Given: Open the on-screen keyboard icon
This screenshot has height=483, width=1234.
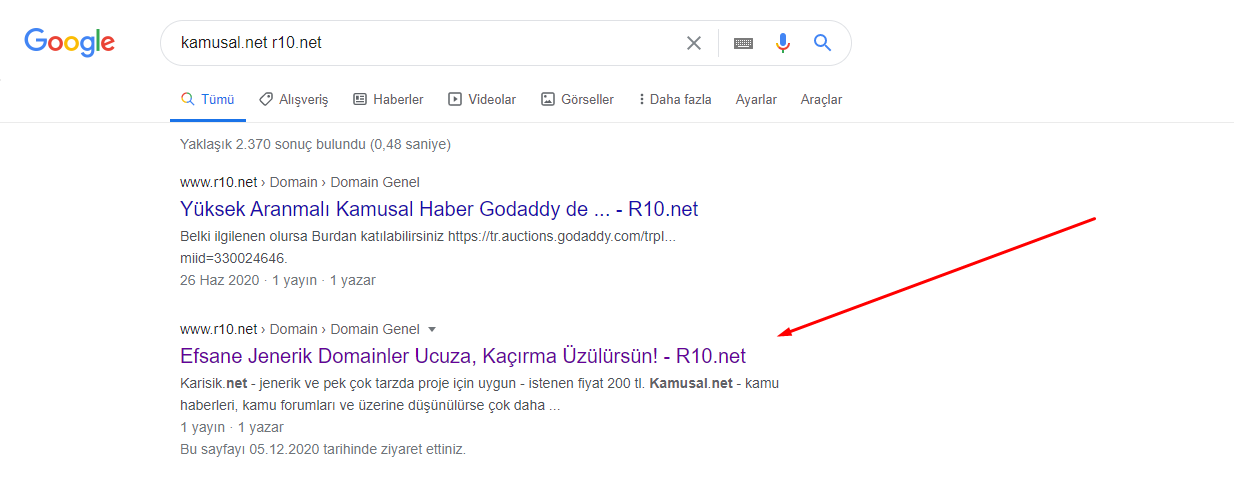Looking at the screenshot, I should point(743,43).
